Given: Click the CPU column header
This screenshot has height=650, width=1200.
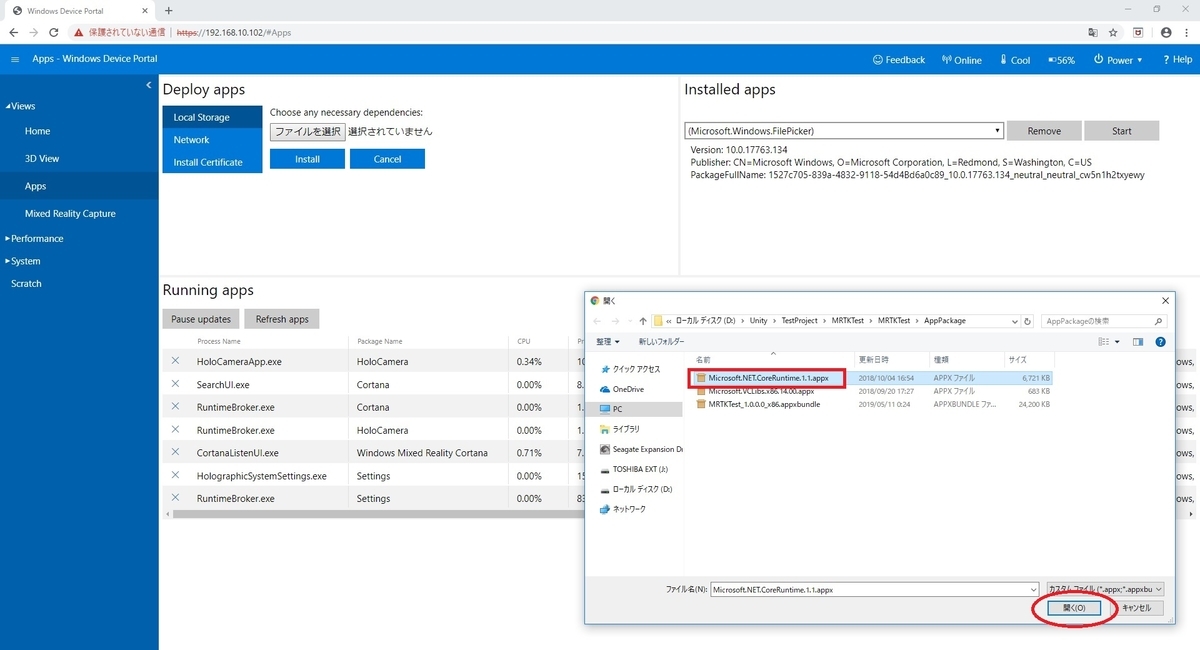Looking at the screenshot, I should 524,341.
